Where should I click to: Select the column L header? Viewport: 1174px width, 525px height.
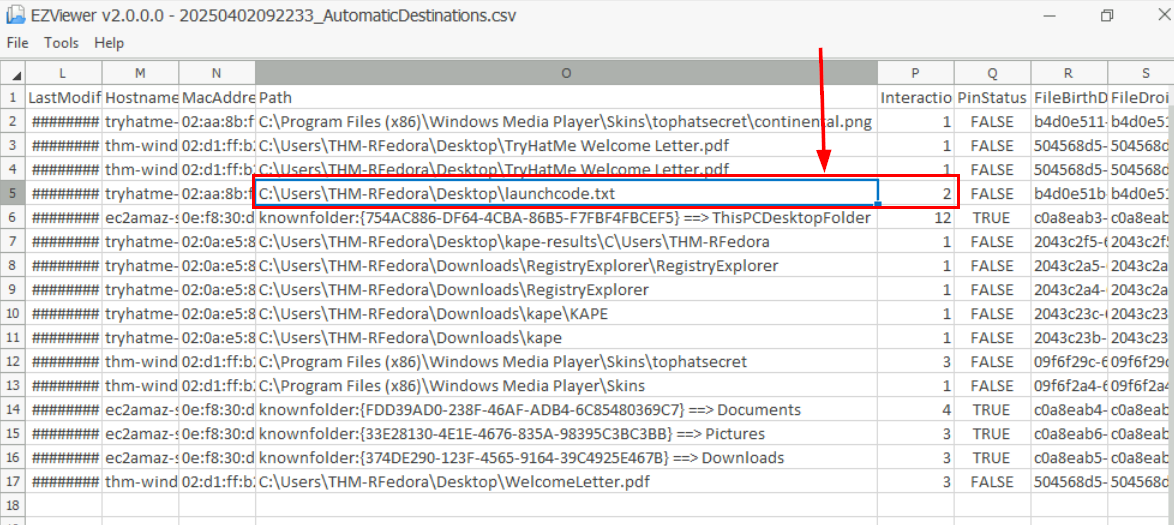63,73
